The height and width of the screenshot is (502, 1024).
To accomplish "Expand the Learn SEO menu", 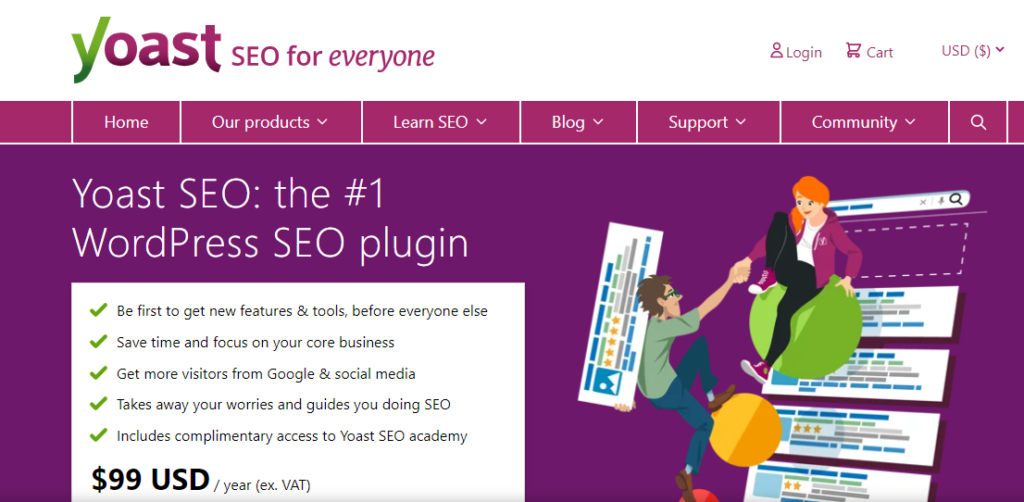I will click(x=440, y=122).
